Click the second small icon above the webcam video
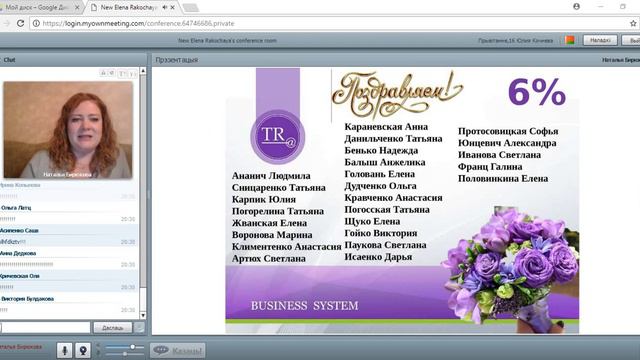This screenshot has height=360, width=640. coord(111,73)
